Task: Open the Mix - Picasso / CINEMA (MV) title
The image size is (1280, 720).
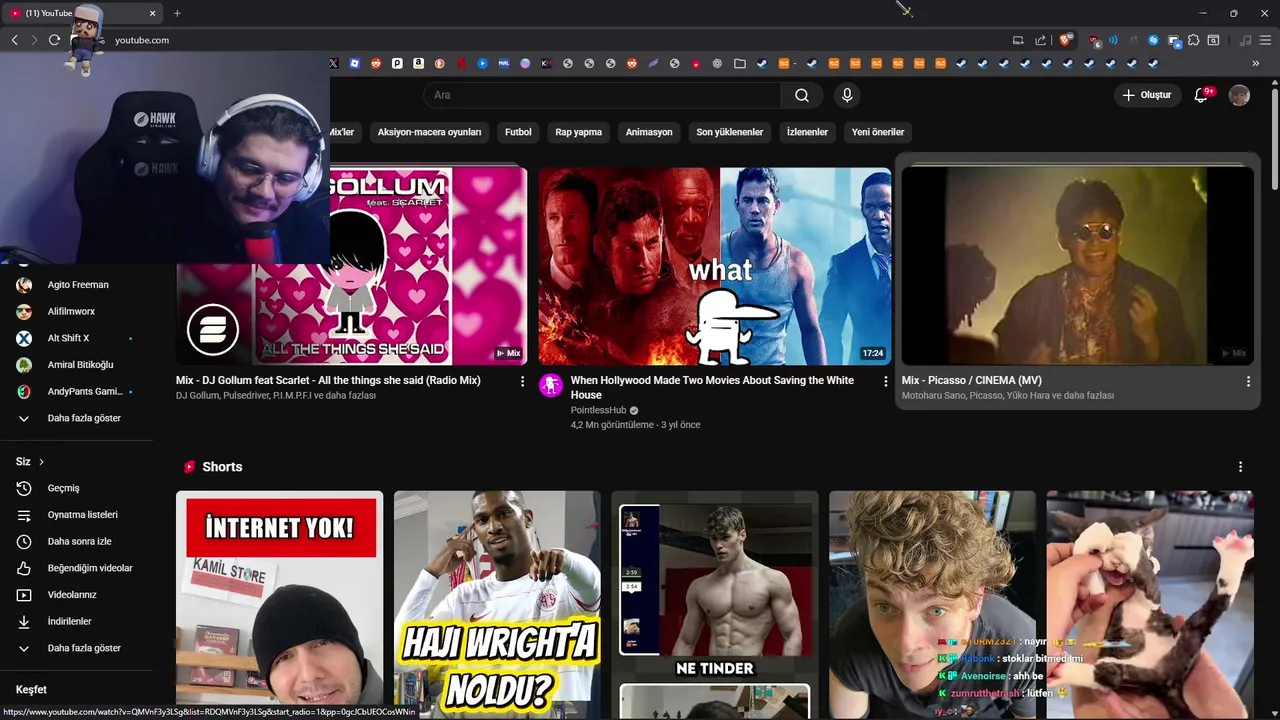Action: tap(972, 380)
